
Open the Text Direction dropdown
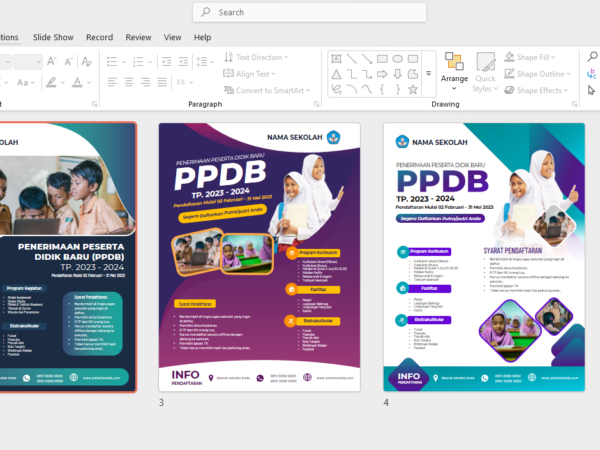[x=254, y=57]
